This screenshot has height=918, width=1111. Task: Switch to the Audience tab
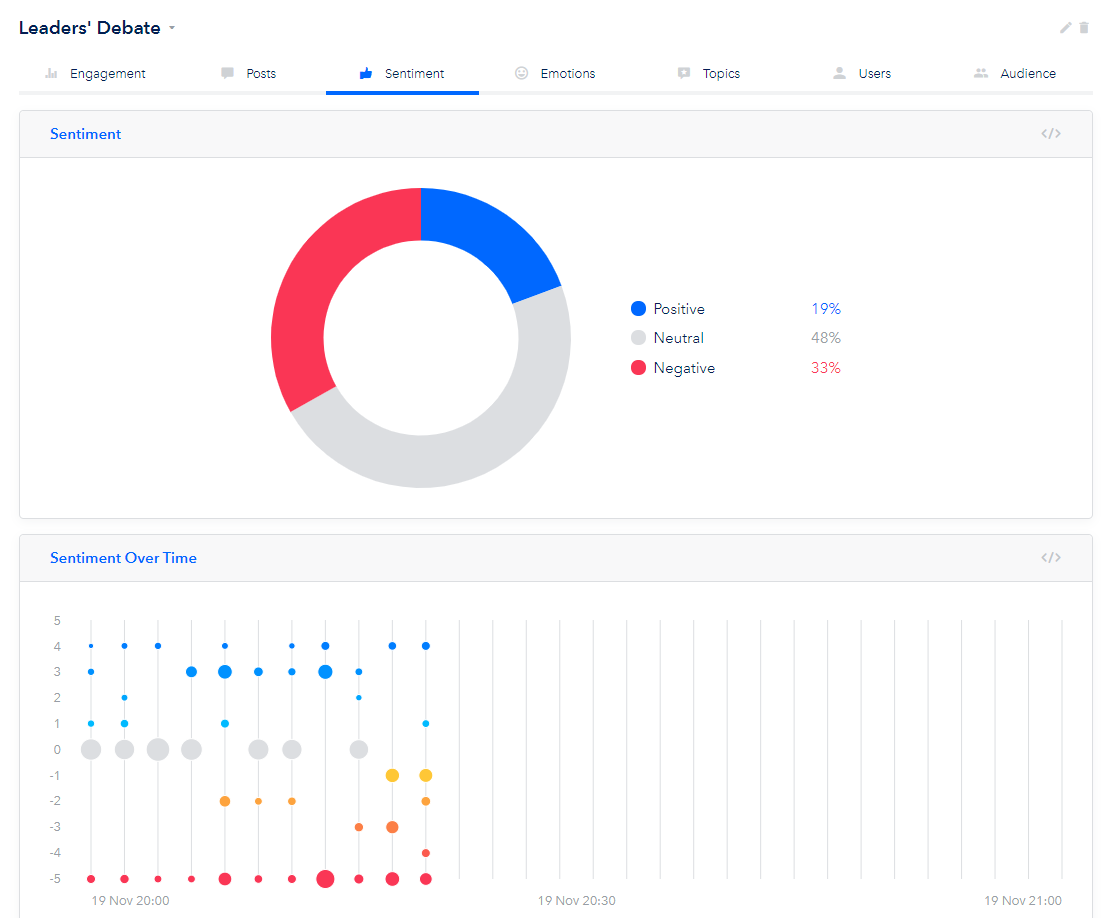click(x=1015, y=74)
